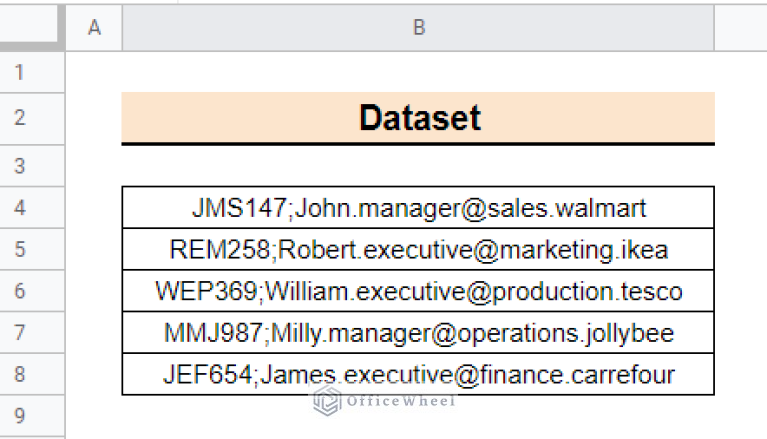This screenshot has width=767, height=439.
Task: Select cell with JMS147;John.manager@sales.walmart
Action: pyautogui.click(x=418, y=208)
